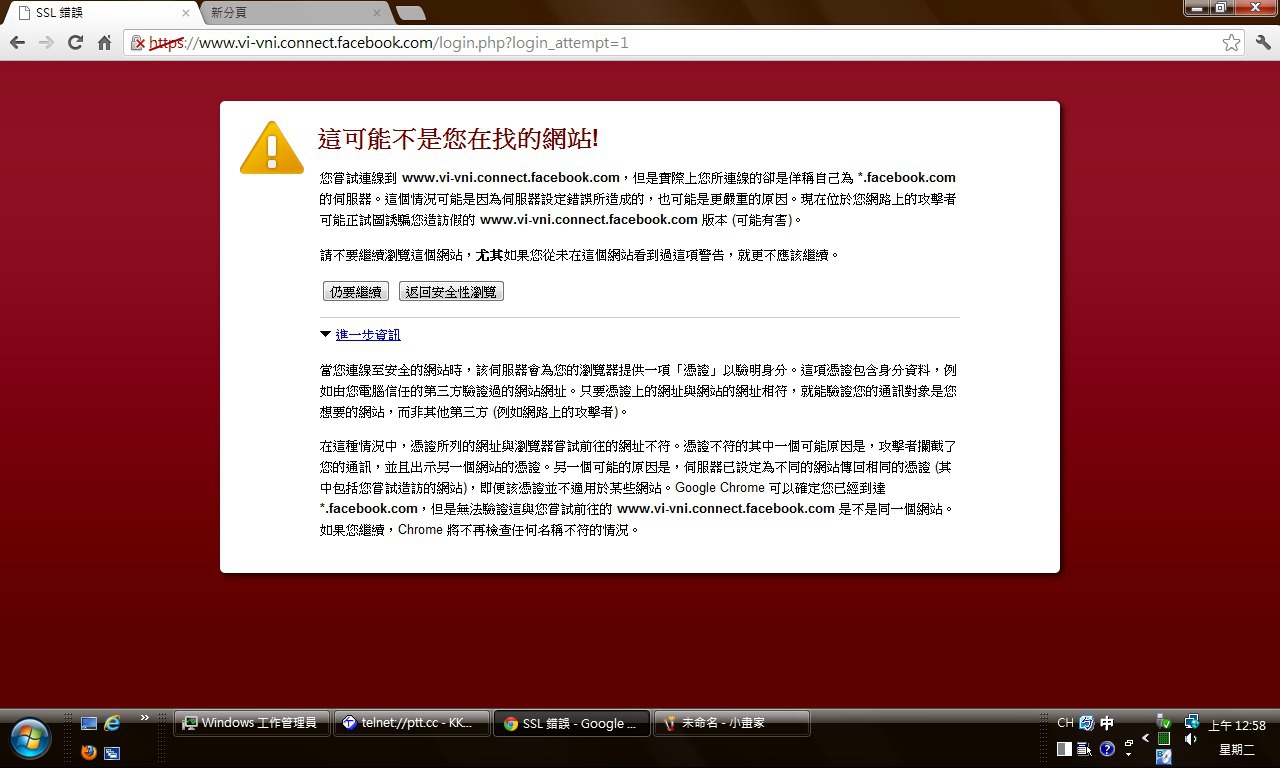Launch Firefox from quick launch
Image resolution: width=1280 pixels, height=768 pixels.
click(x=89, y=752)
